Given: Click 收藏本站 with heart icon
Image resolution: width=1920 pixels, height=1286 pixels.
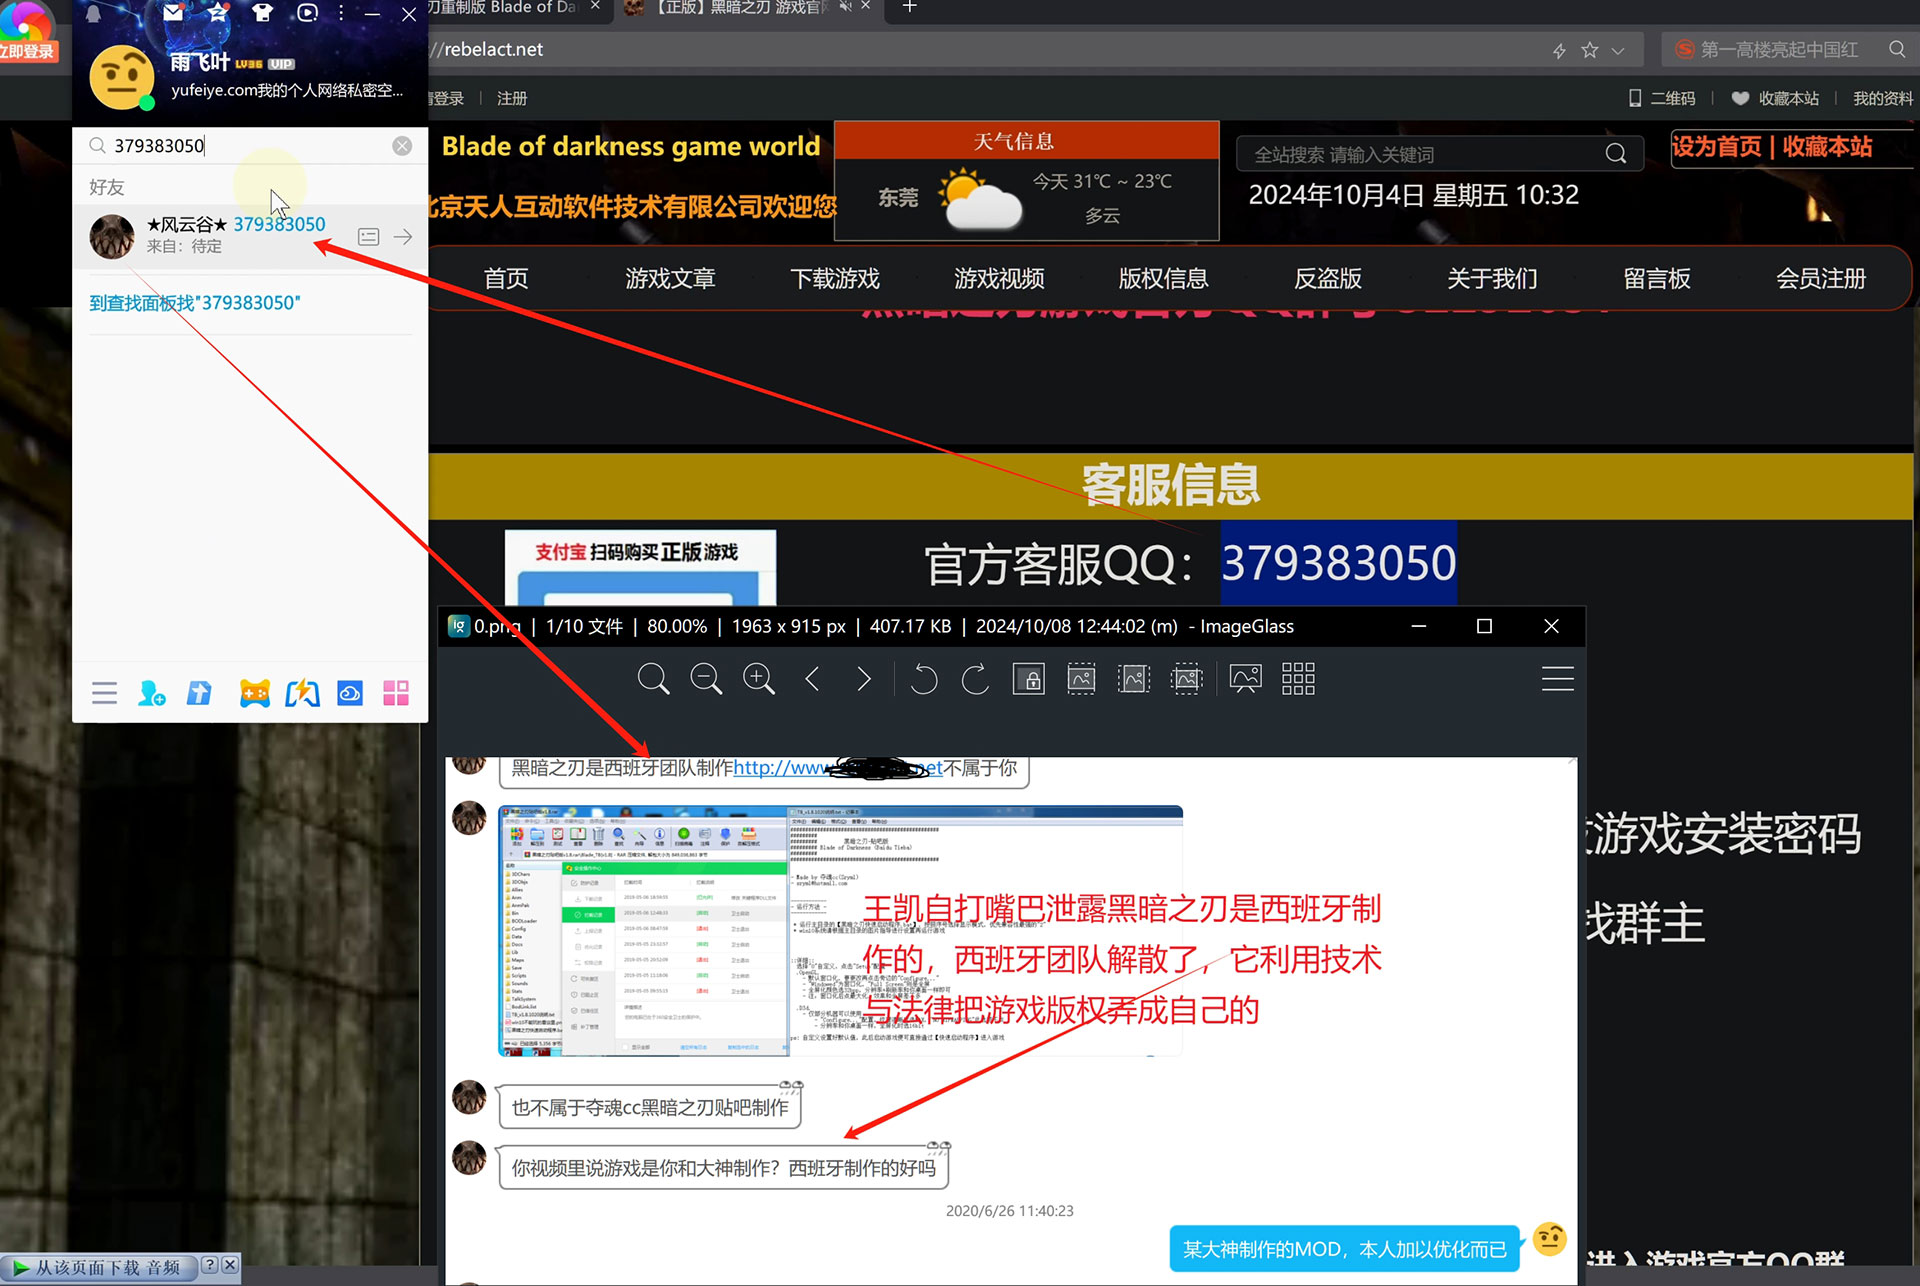Looking at the screenshot, I should tap(1775, 98).
